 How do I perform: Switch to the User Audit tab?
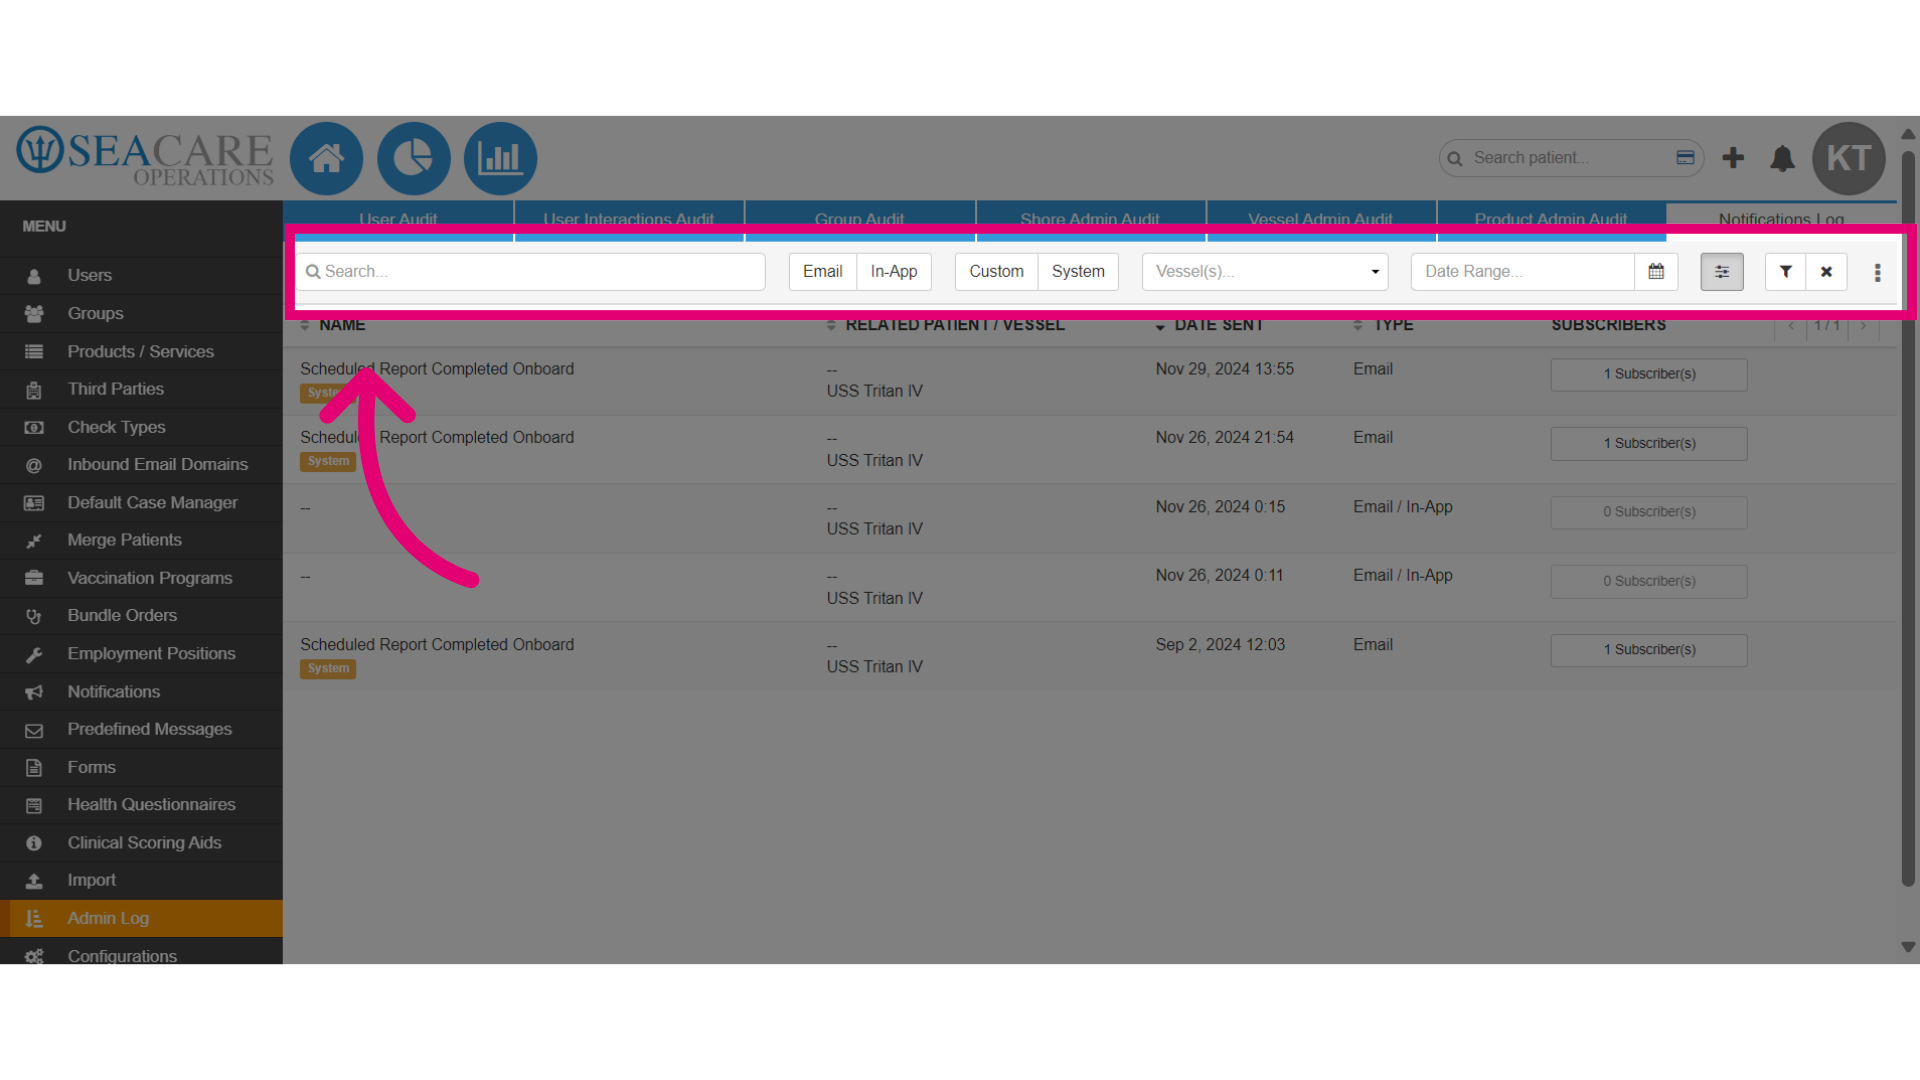pos(398,219)
